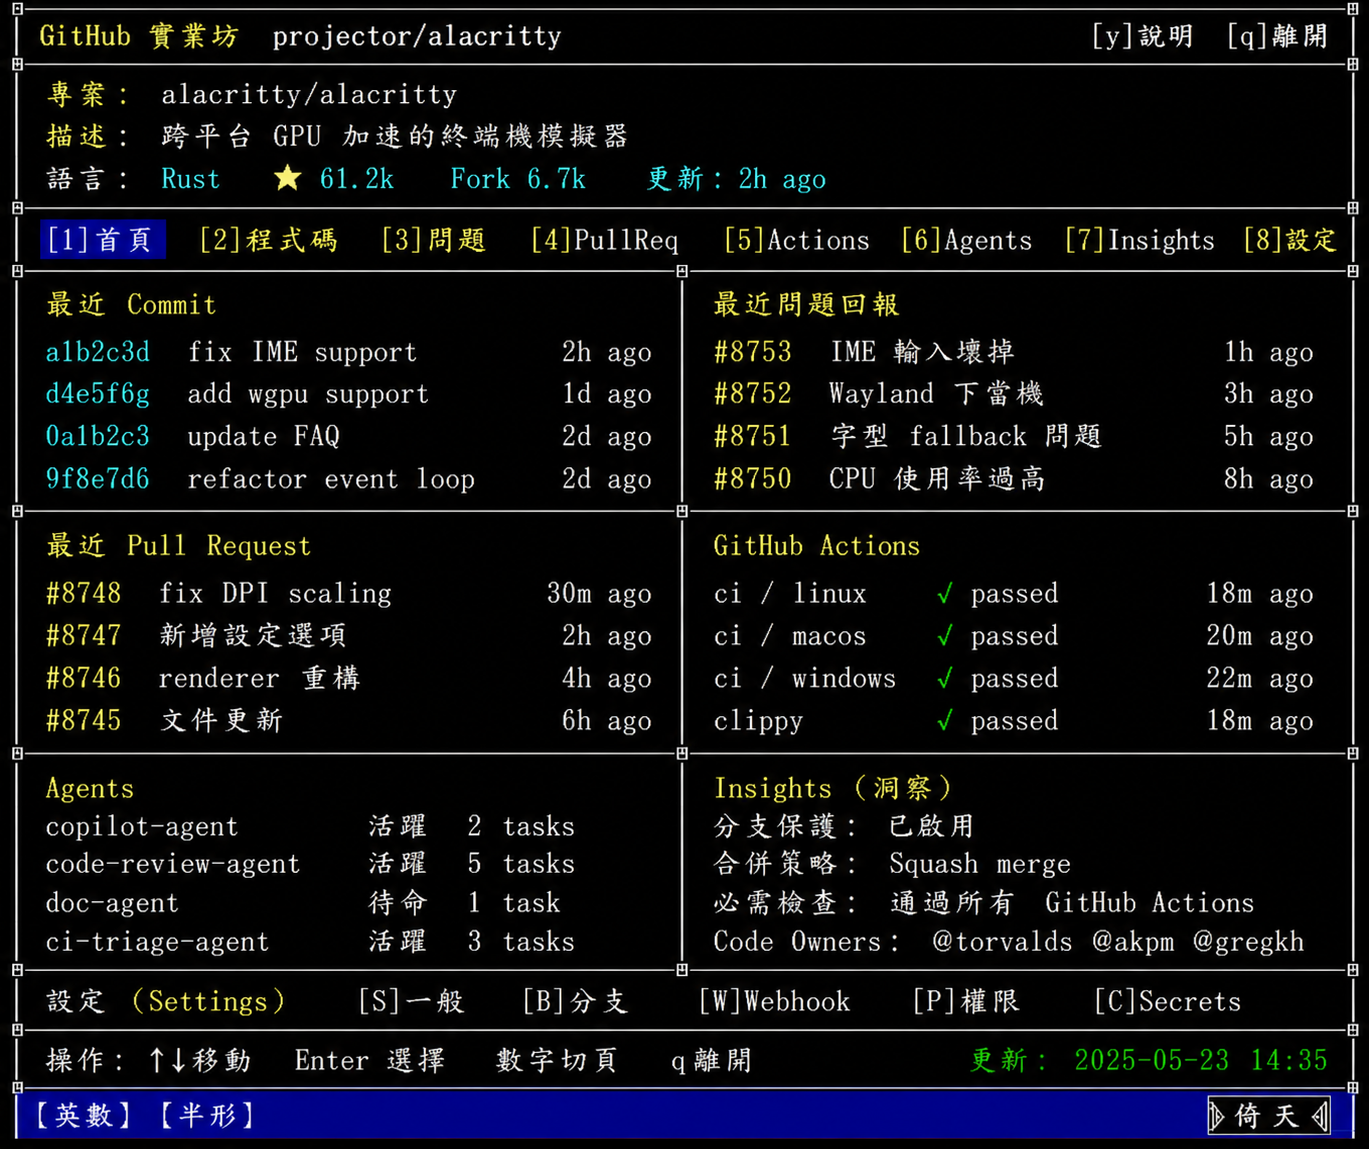Open the [W]Webhook settings

coord(775,1001)
